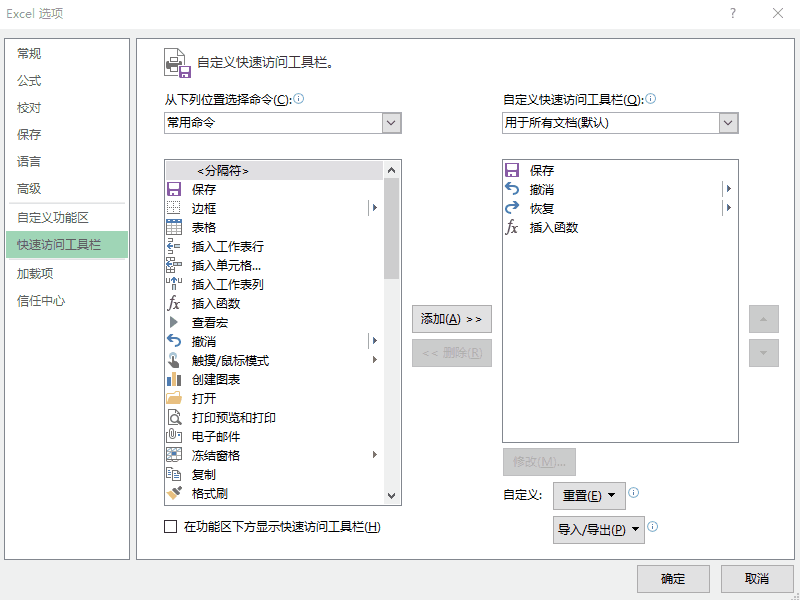Screen dimensions: 800x600
Task: Click the 撤消 icon in right toolbar list
Action: click(x=512, y=189)
